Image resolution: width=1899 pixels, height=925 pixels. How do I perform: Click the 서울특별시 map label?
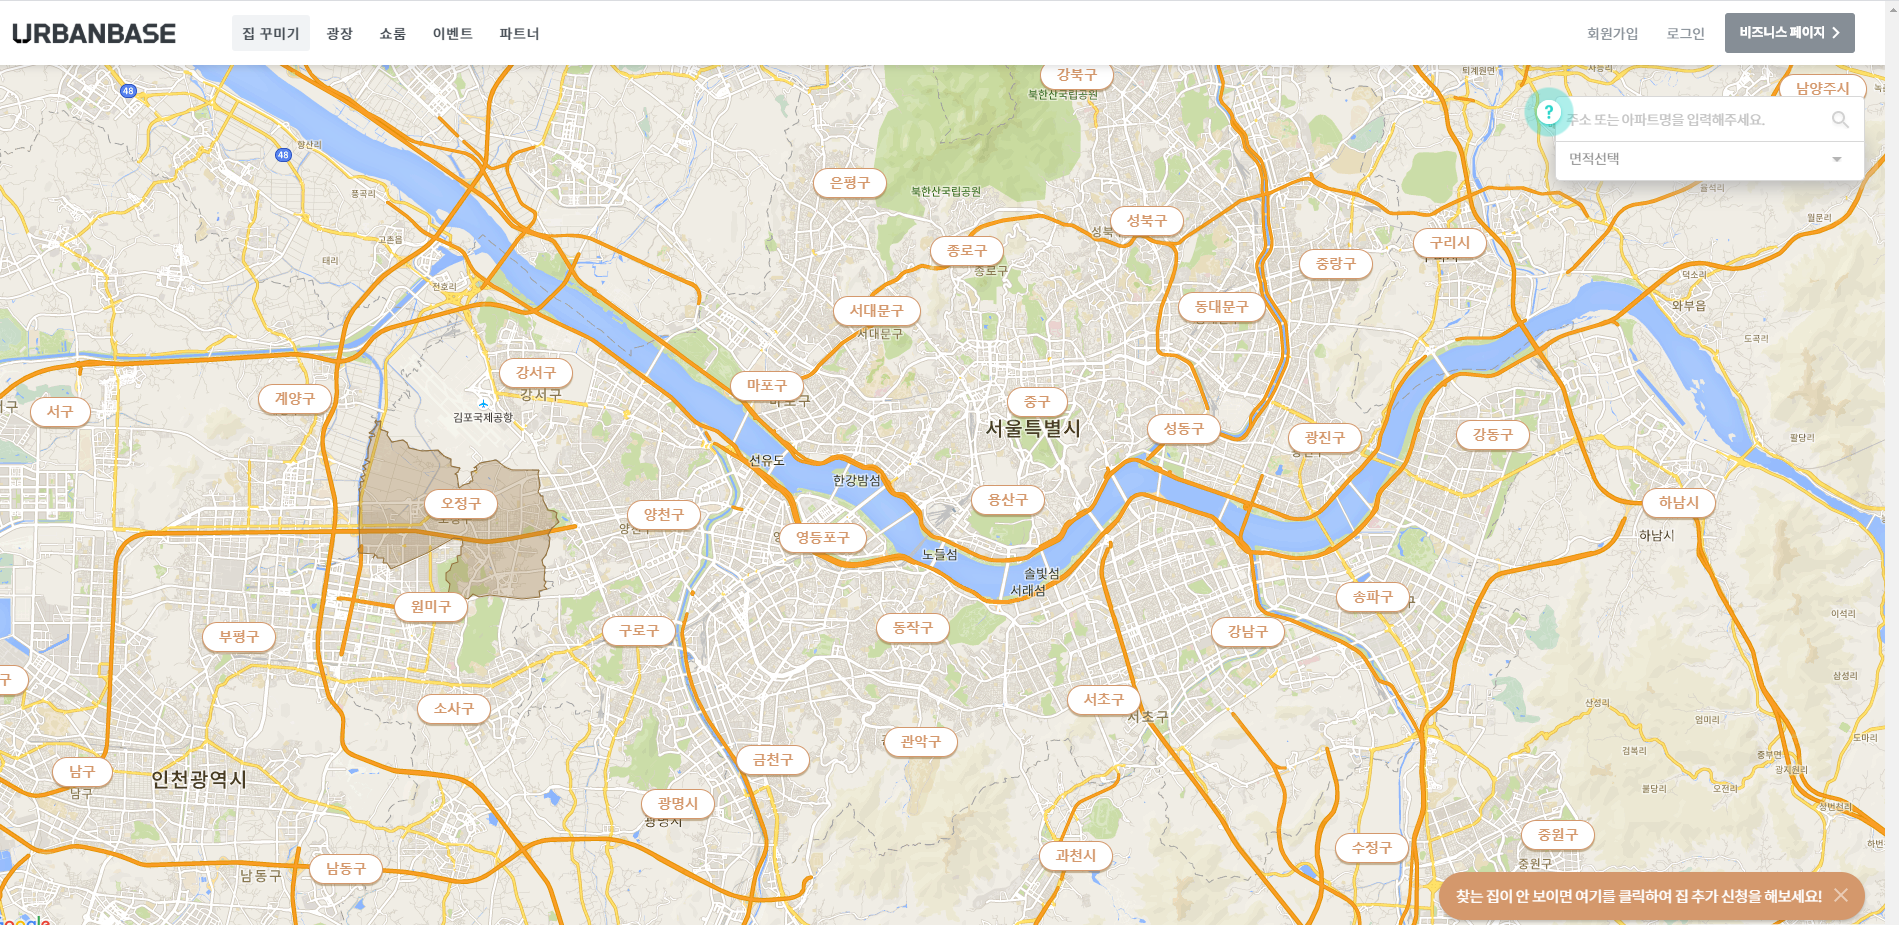point(1033,429)
